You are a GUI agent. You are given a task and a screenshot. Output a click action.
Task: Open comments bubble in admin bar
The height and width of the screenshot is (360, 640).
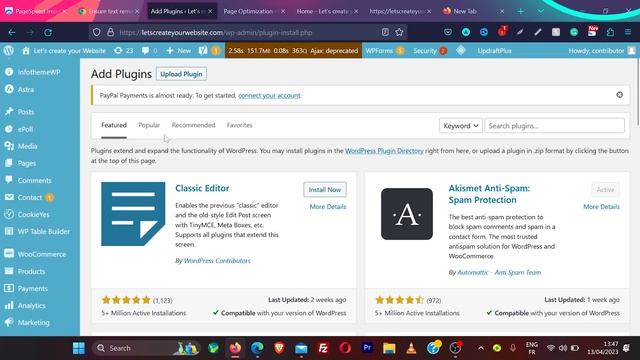(x=149, y=51)
